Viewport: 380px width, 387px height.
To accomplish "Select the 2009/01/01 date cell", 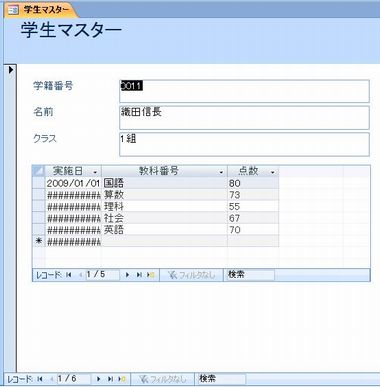I will coord(73,183).
